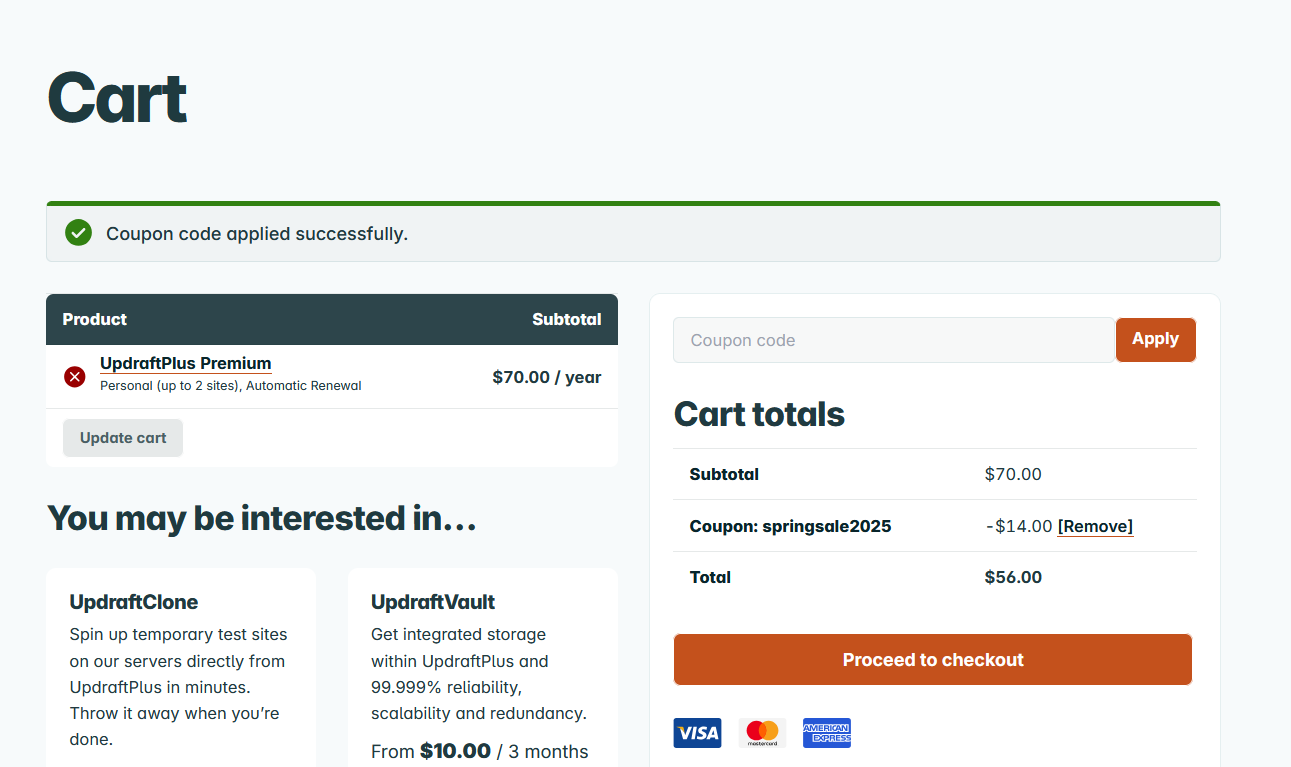This screenshot has width=1291, height=767.
Task: Select the Subtotal $70.00 value in totals
Action: tap(1013, 474)
